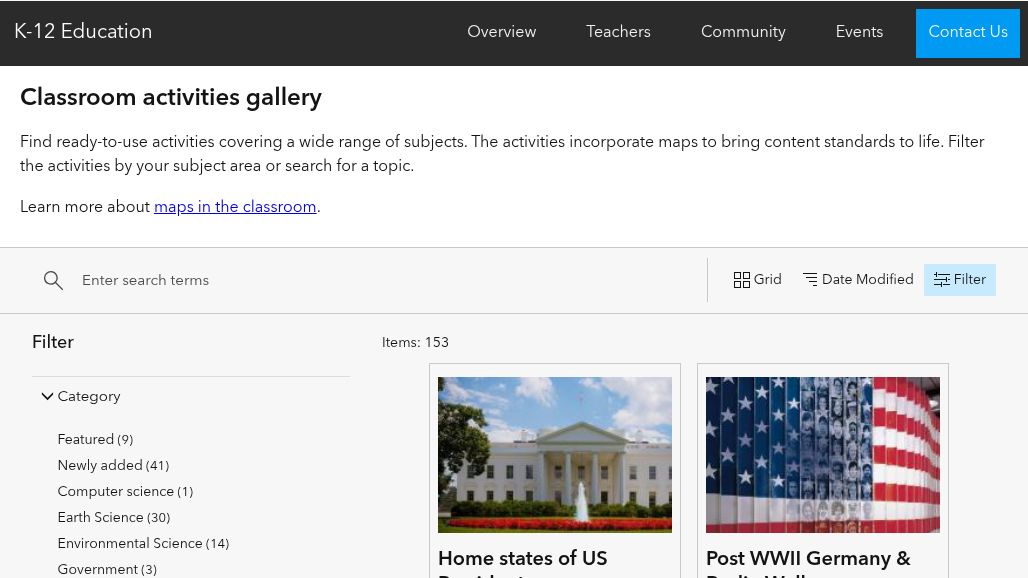Click the Contact Us button
The image size is (1028, 578).
pyautogui.click(x=968, y=32)
